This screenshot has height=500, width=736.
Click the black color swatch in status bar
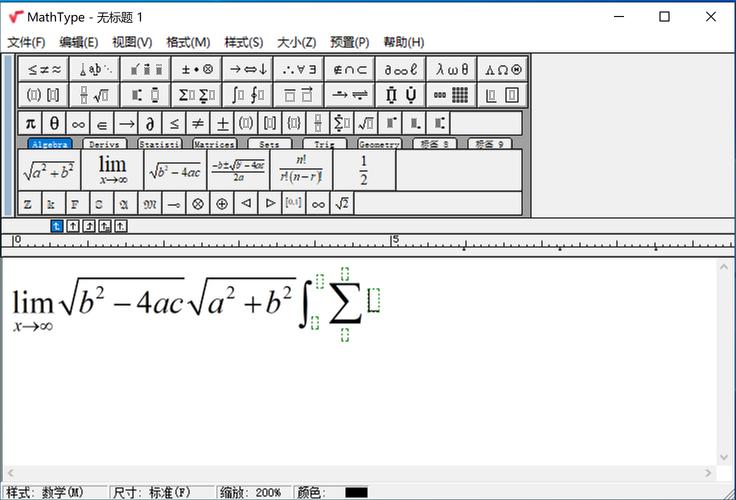pyautogui.click(x=356, y=492)
